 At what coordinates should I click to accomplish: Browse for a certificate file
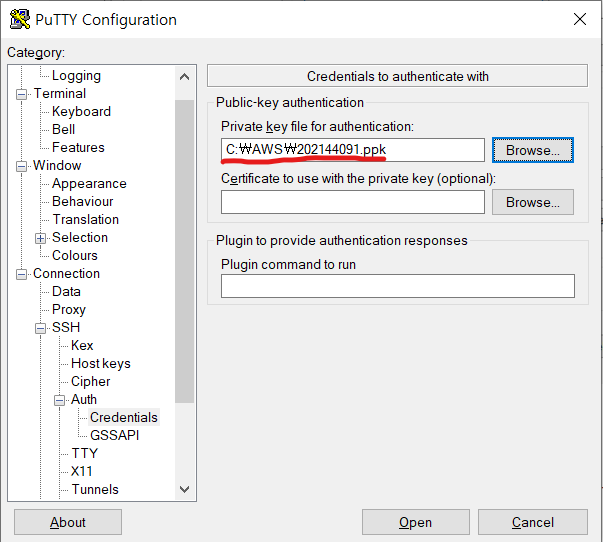(x=533, y=202)
